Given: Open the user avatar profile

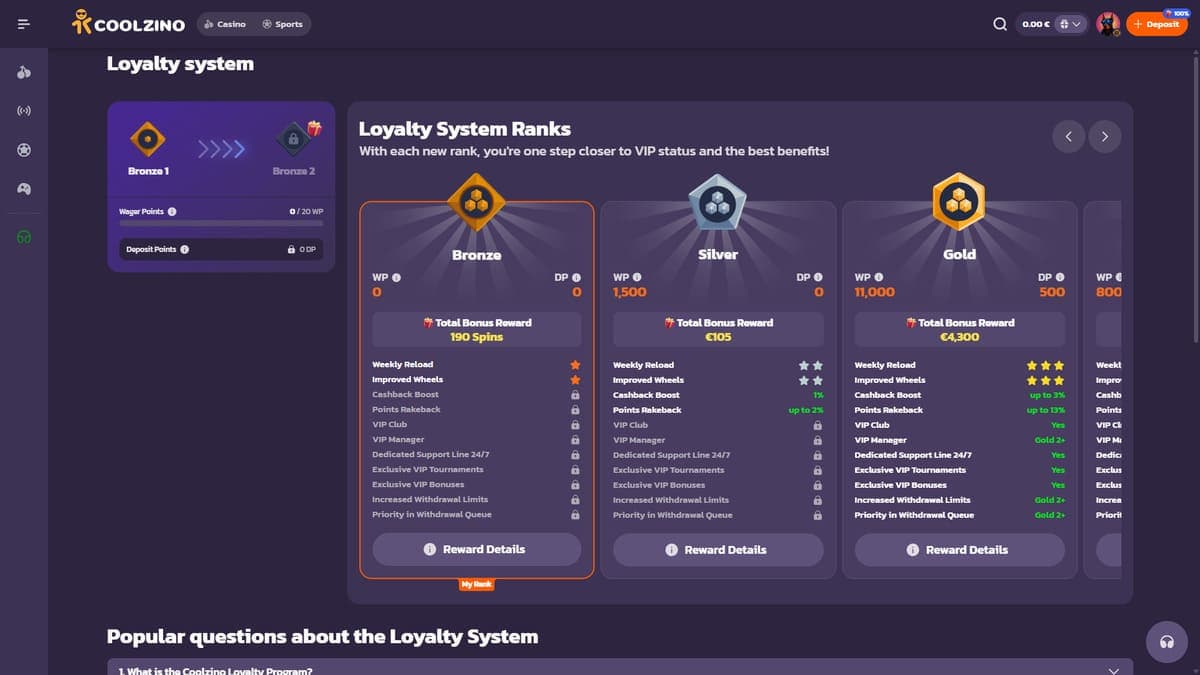Looking at the screenshot, I should click(x=1108, y=24).
